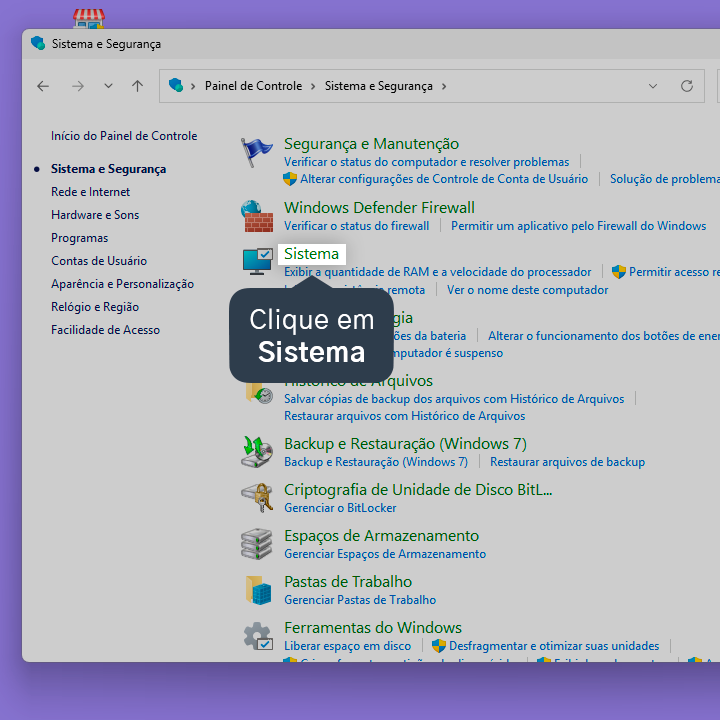Image resolution: width=720 pixels, height=720 pixels.
Task: Open Facilidade de Acesso category
Action: pos(106,330)
